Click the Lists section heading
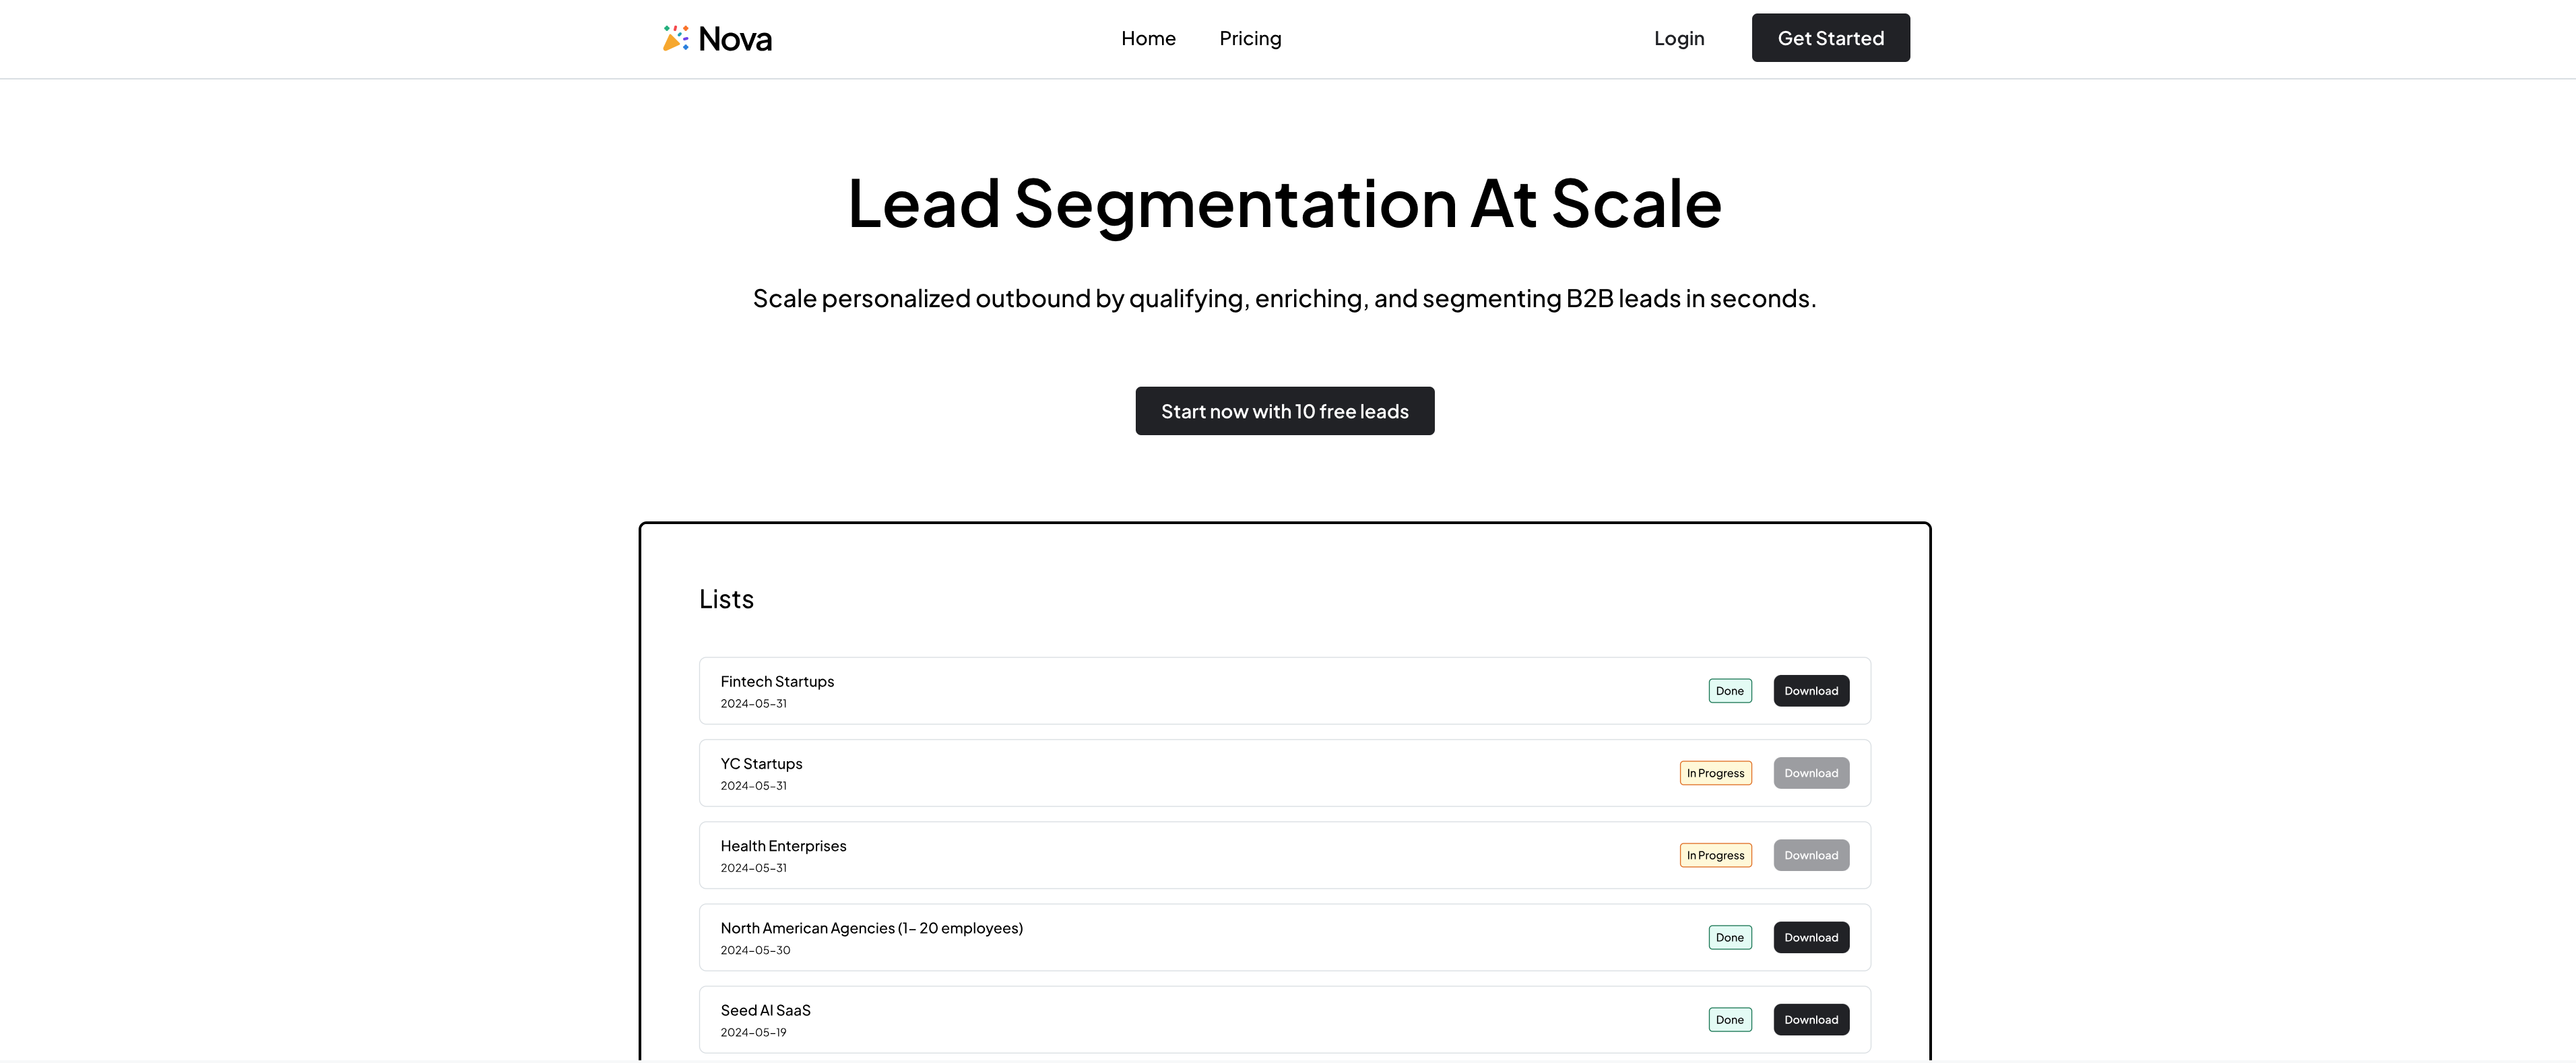This screenshot has width=2576, height=1063. coord(726,599)
